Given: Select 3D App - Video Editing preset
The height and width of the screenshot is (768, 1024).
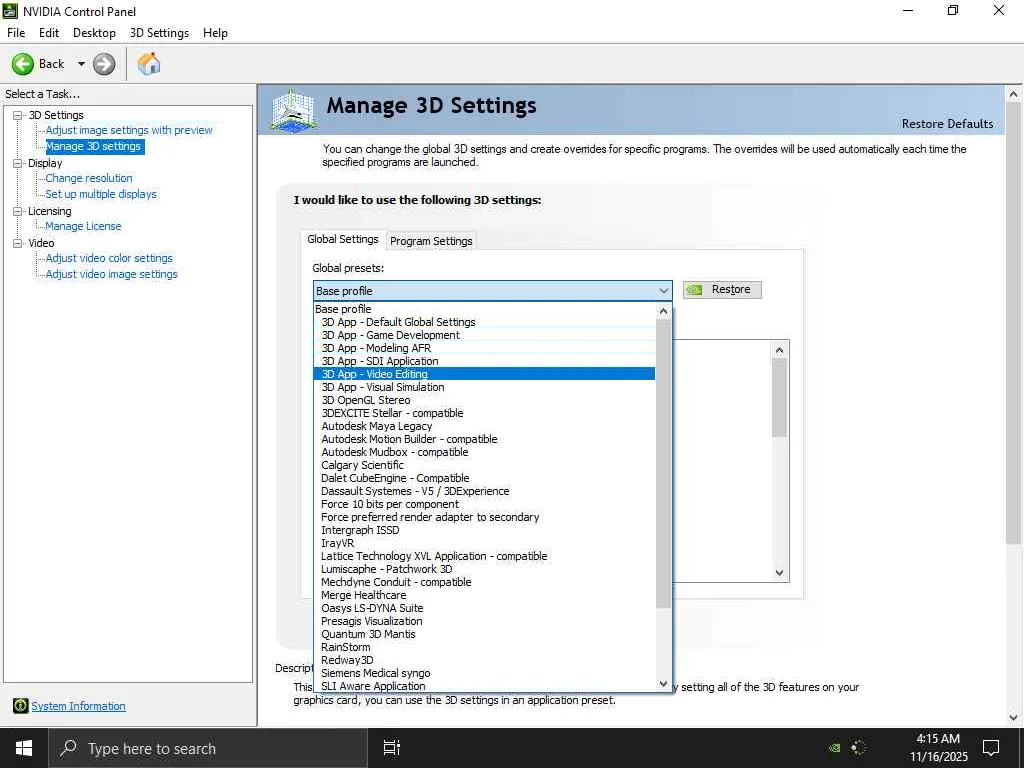Looking at the screenshot, I should 484,374.
